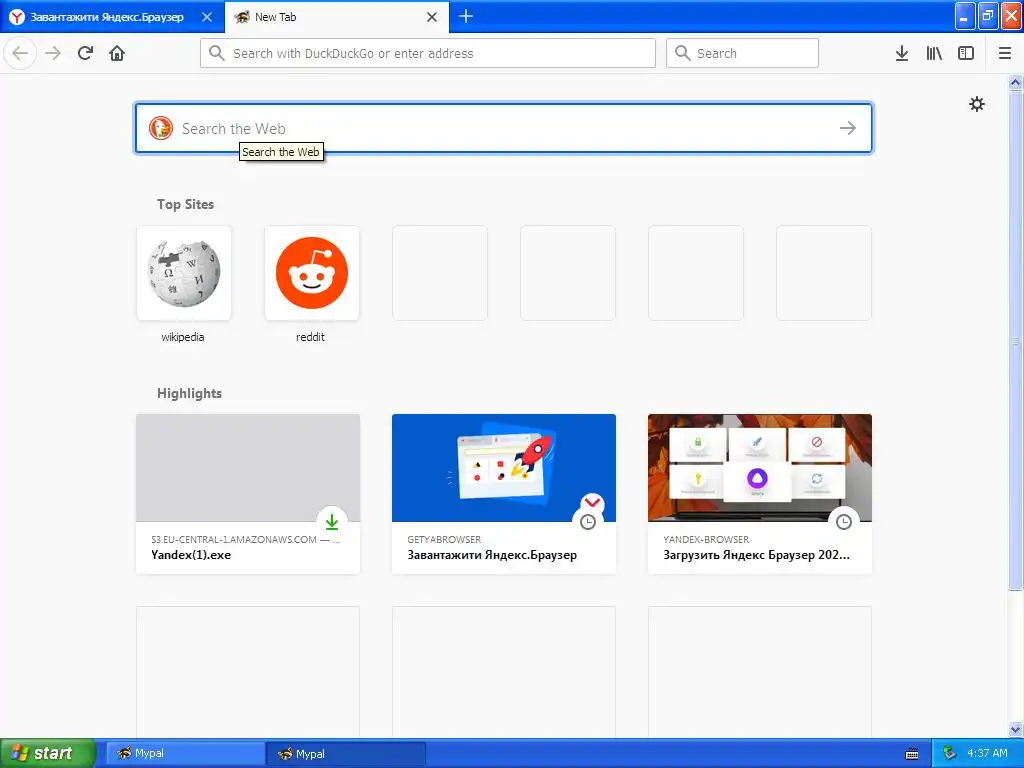
Task: Click clock history badge on Загрузить Яндекс card
Action: tap(844, 521)
